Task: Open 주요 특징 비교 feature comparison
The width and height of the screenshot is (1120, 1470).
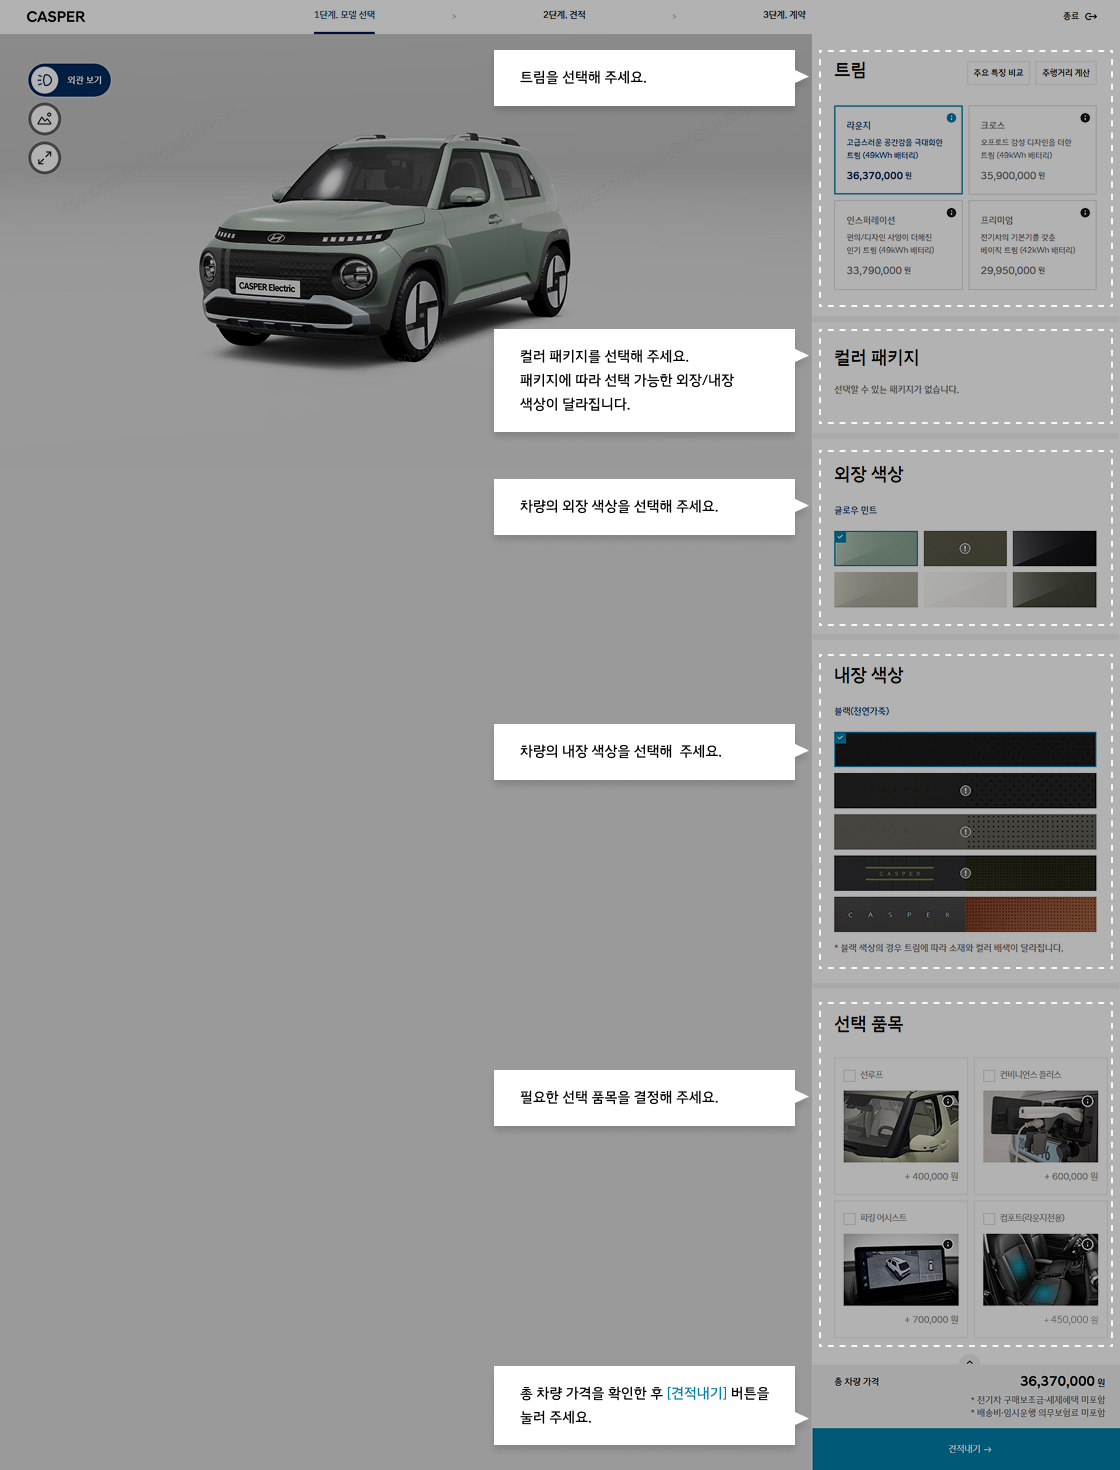Action: pyautogui.click(x=998, y=73)
